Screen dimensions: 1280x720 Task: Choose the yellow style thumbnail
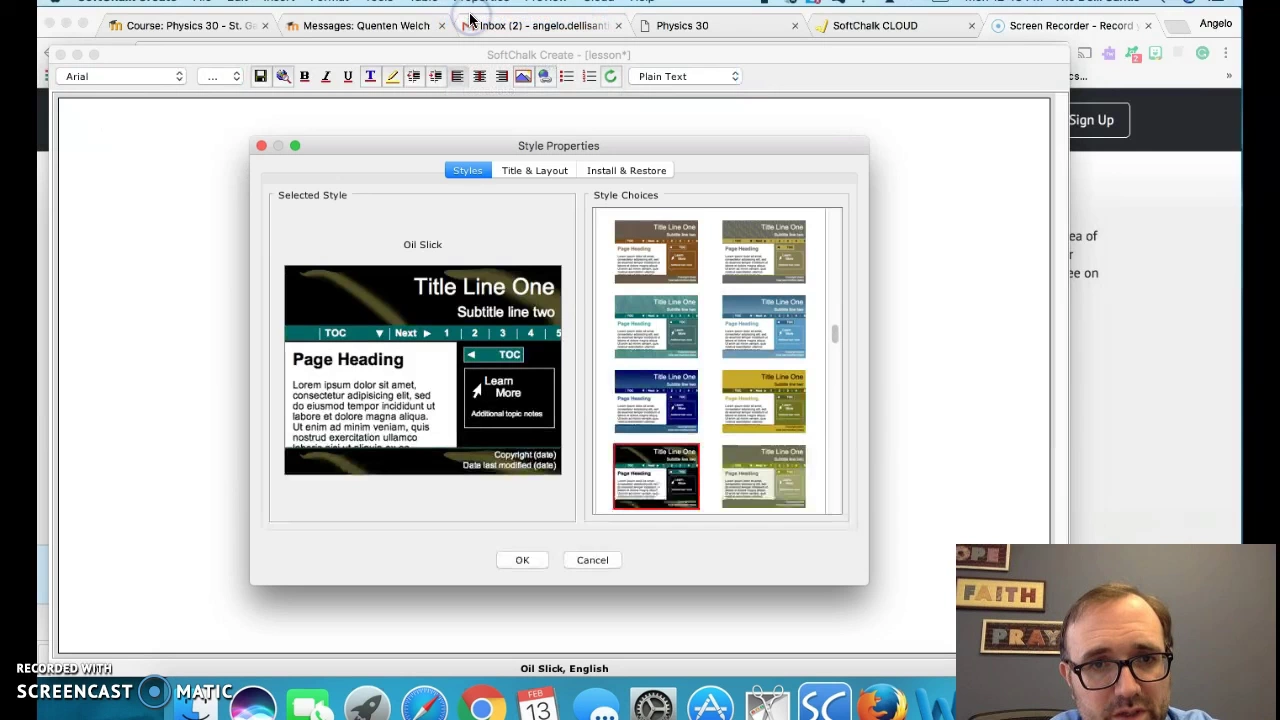point(763,402)
